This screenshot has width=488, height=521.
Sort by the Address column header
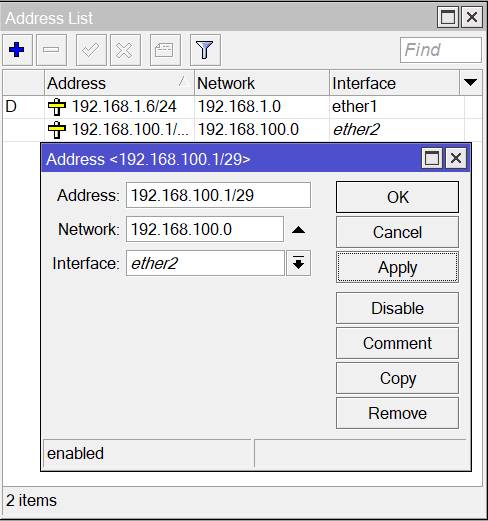point(119,83)
